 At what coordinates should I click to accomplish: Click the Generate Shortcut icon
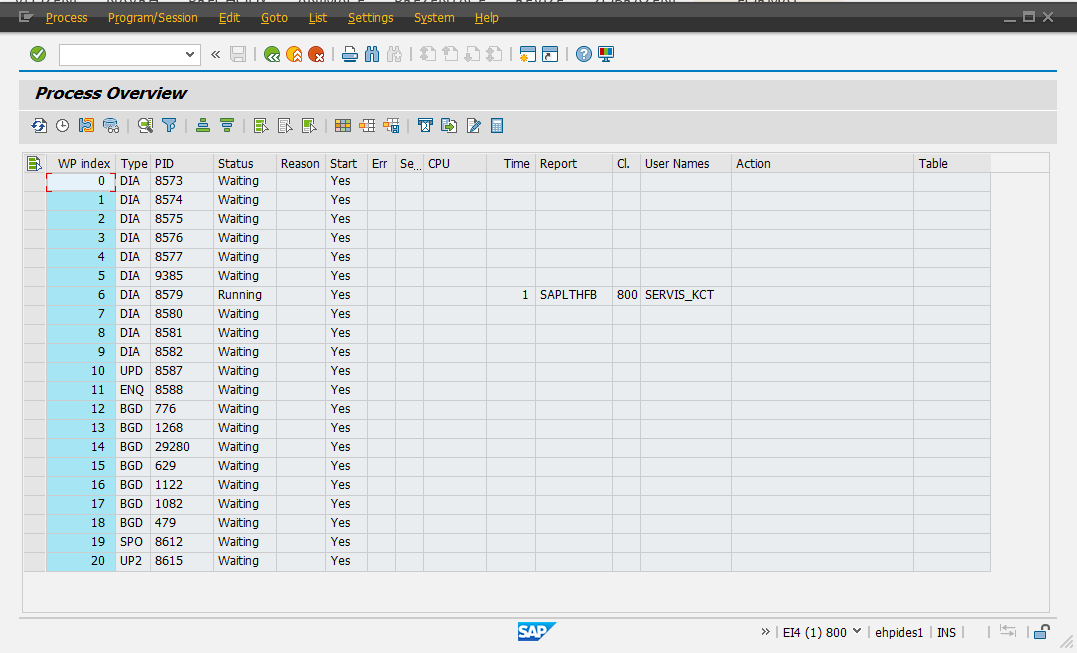[x=550, y=54]
